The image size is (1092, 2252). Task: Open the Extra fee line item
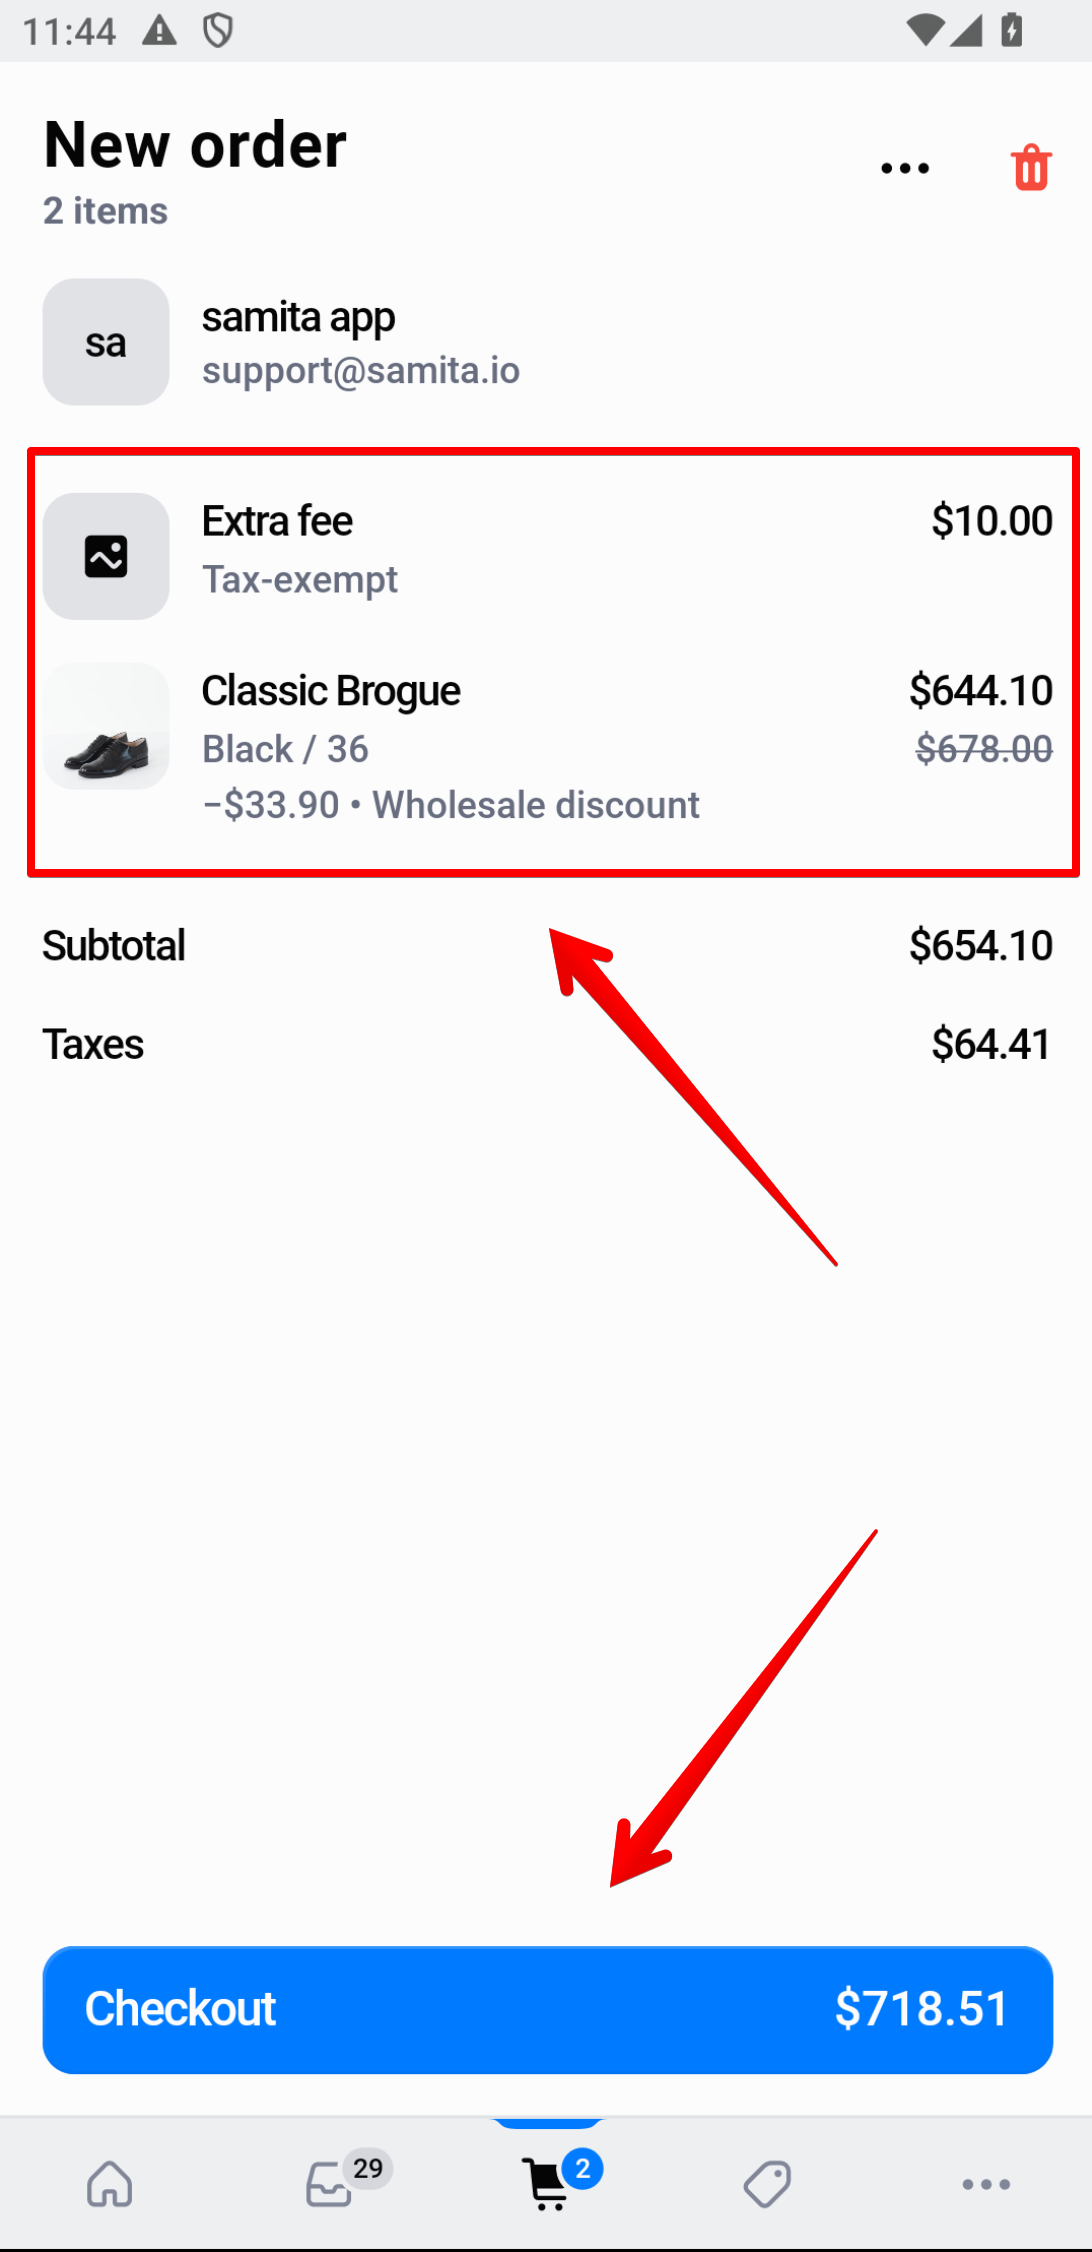click(277, 522)
